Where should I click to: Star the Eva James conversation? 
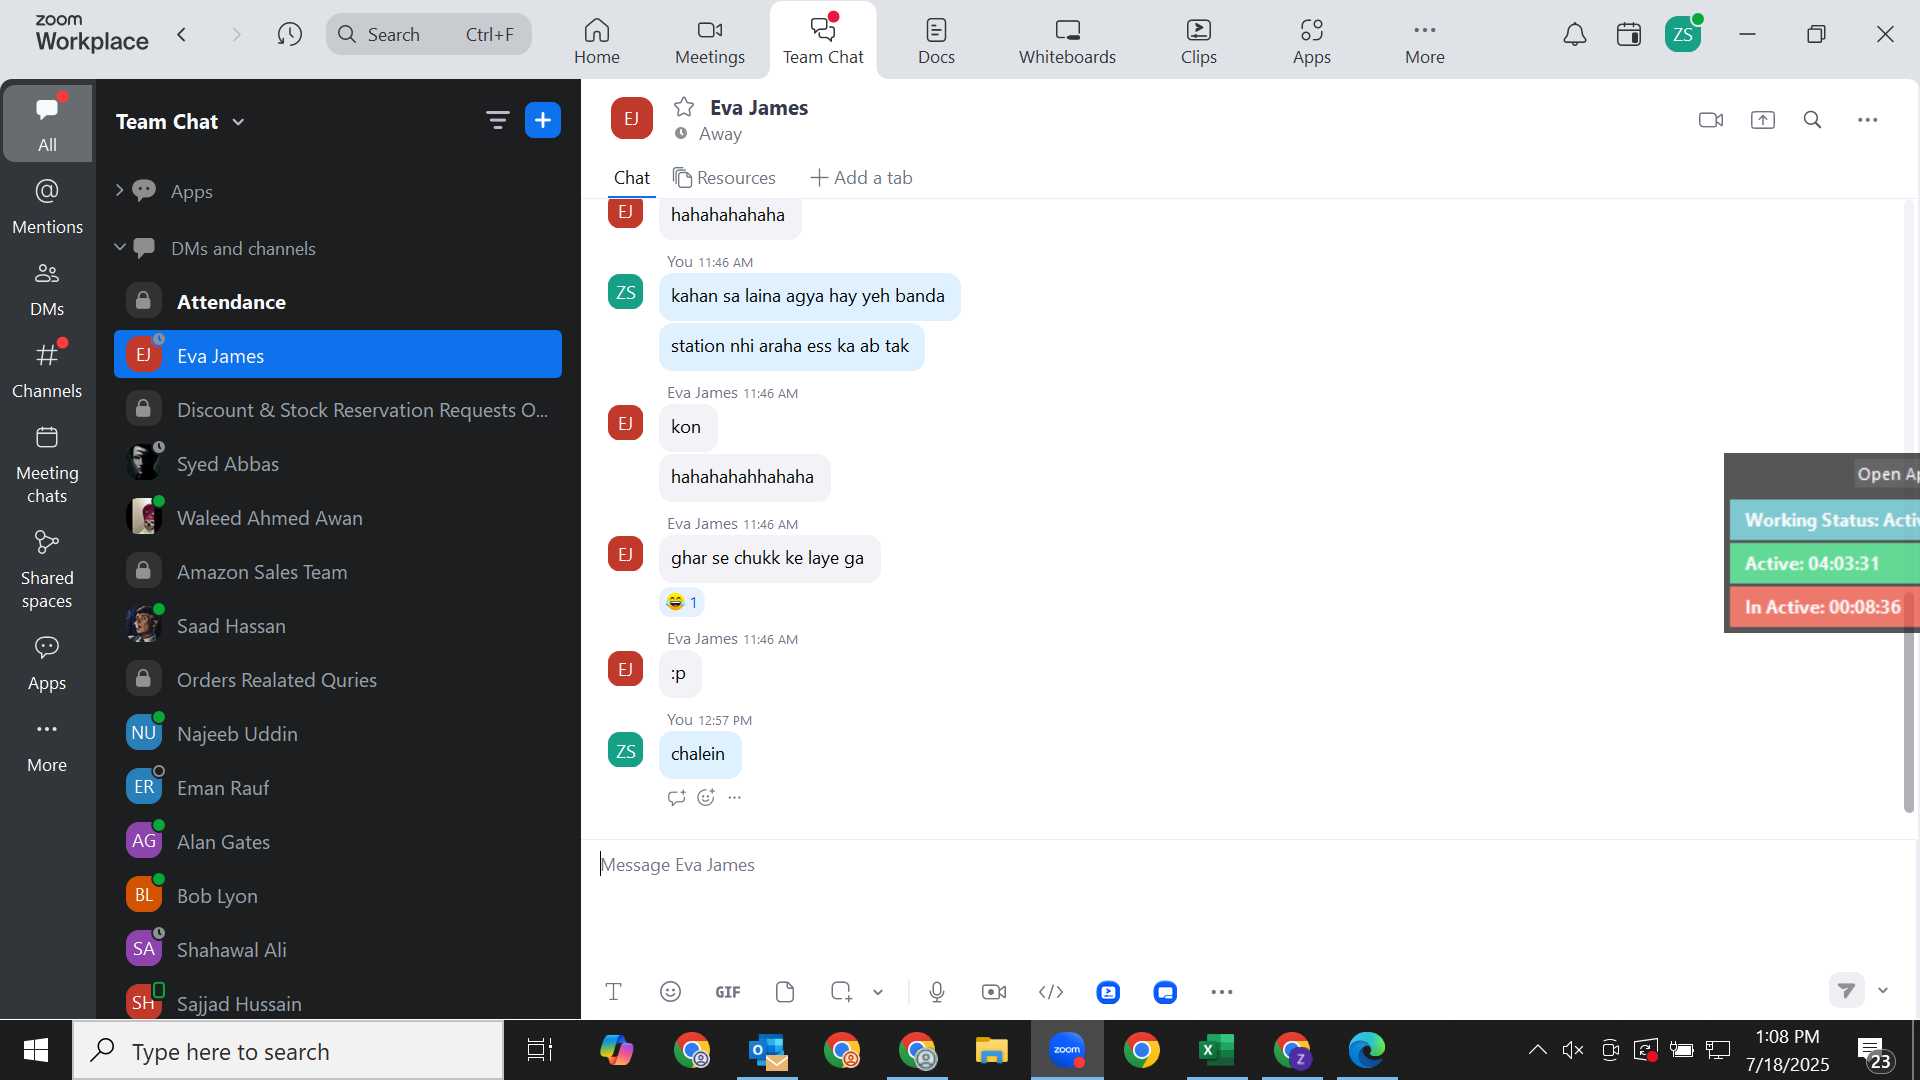point(684,107)
